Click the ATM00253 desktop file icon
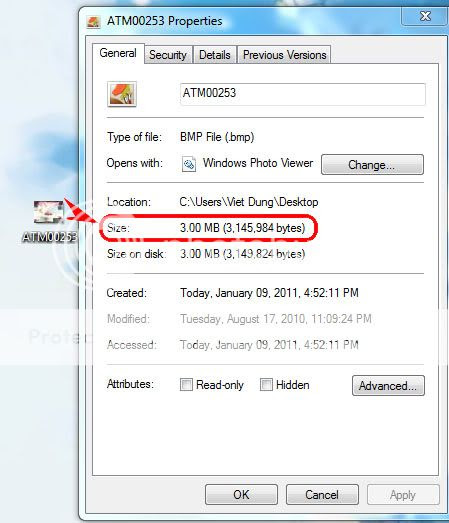Image resolution: width=449 pixels, height=523 pixels. tap(49, 212)
